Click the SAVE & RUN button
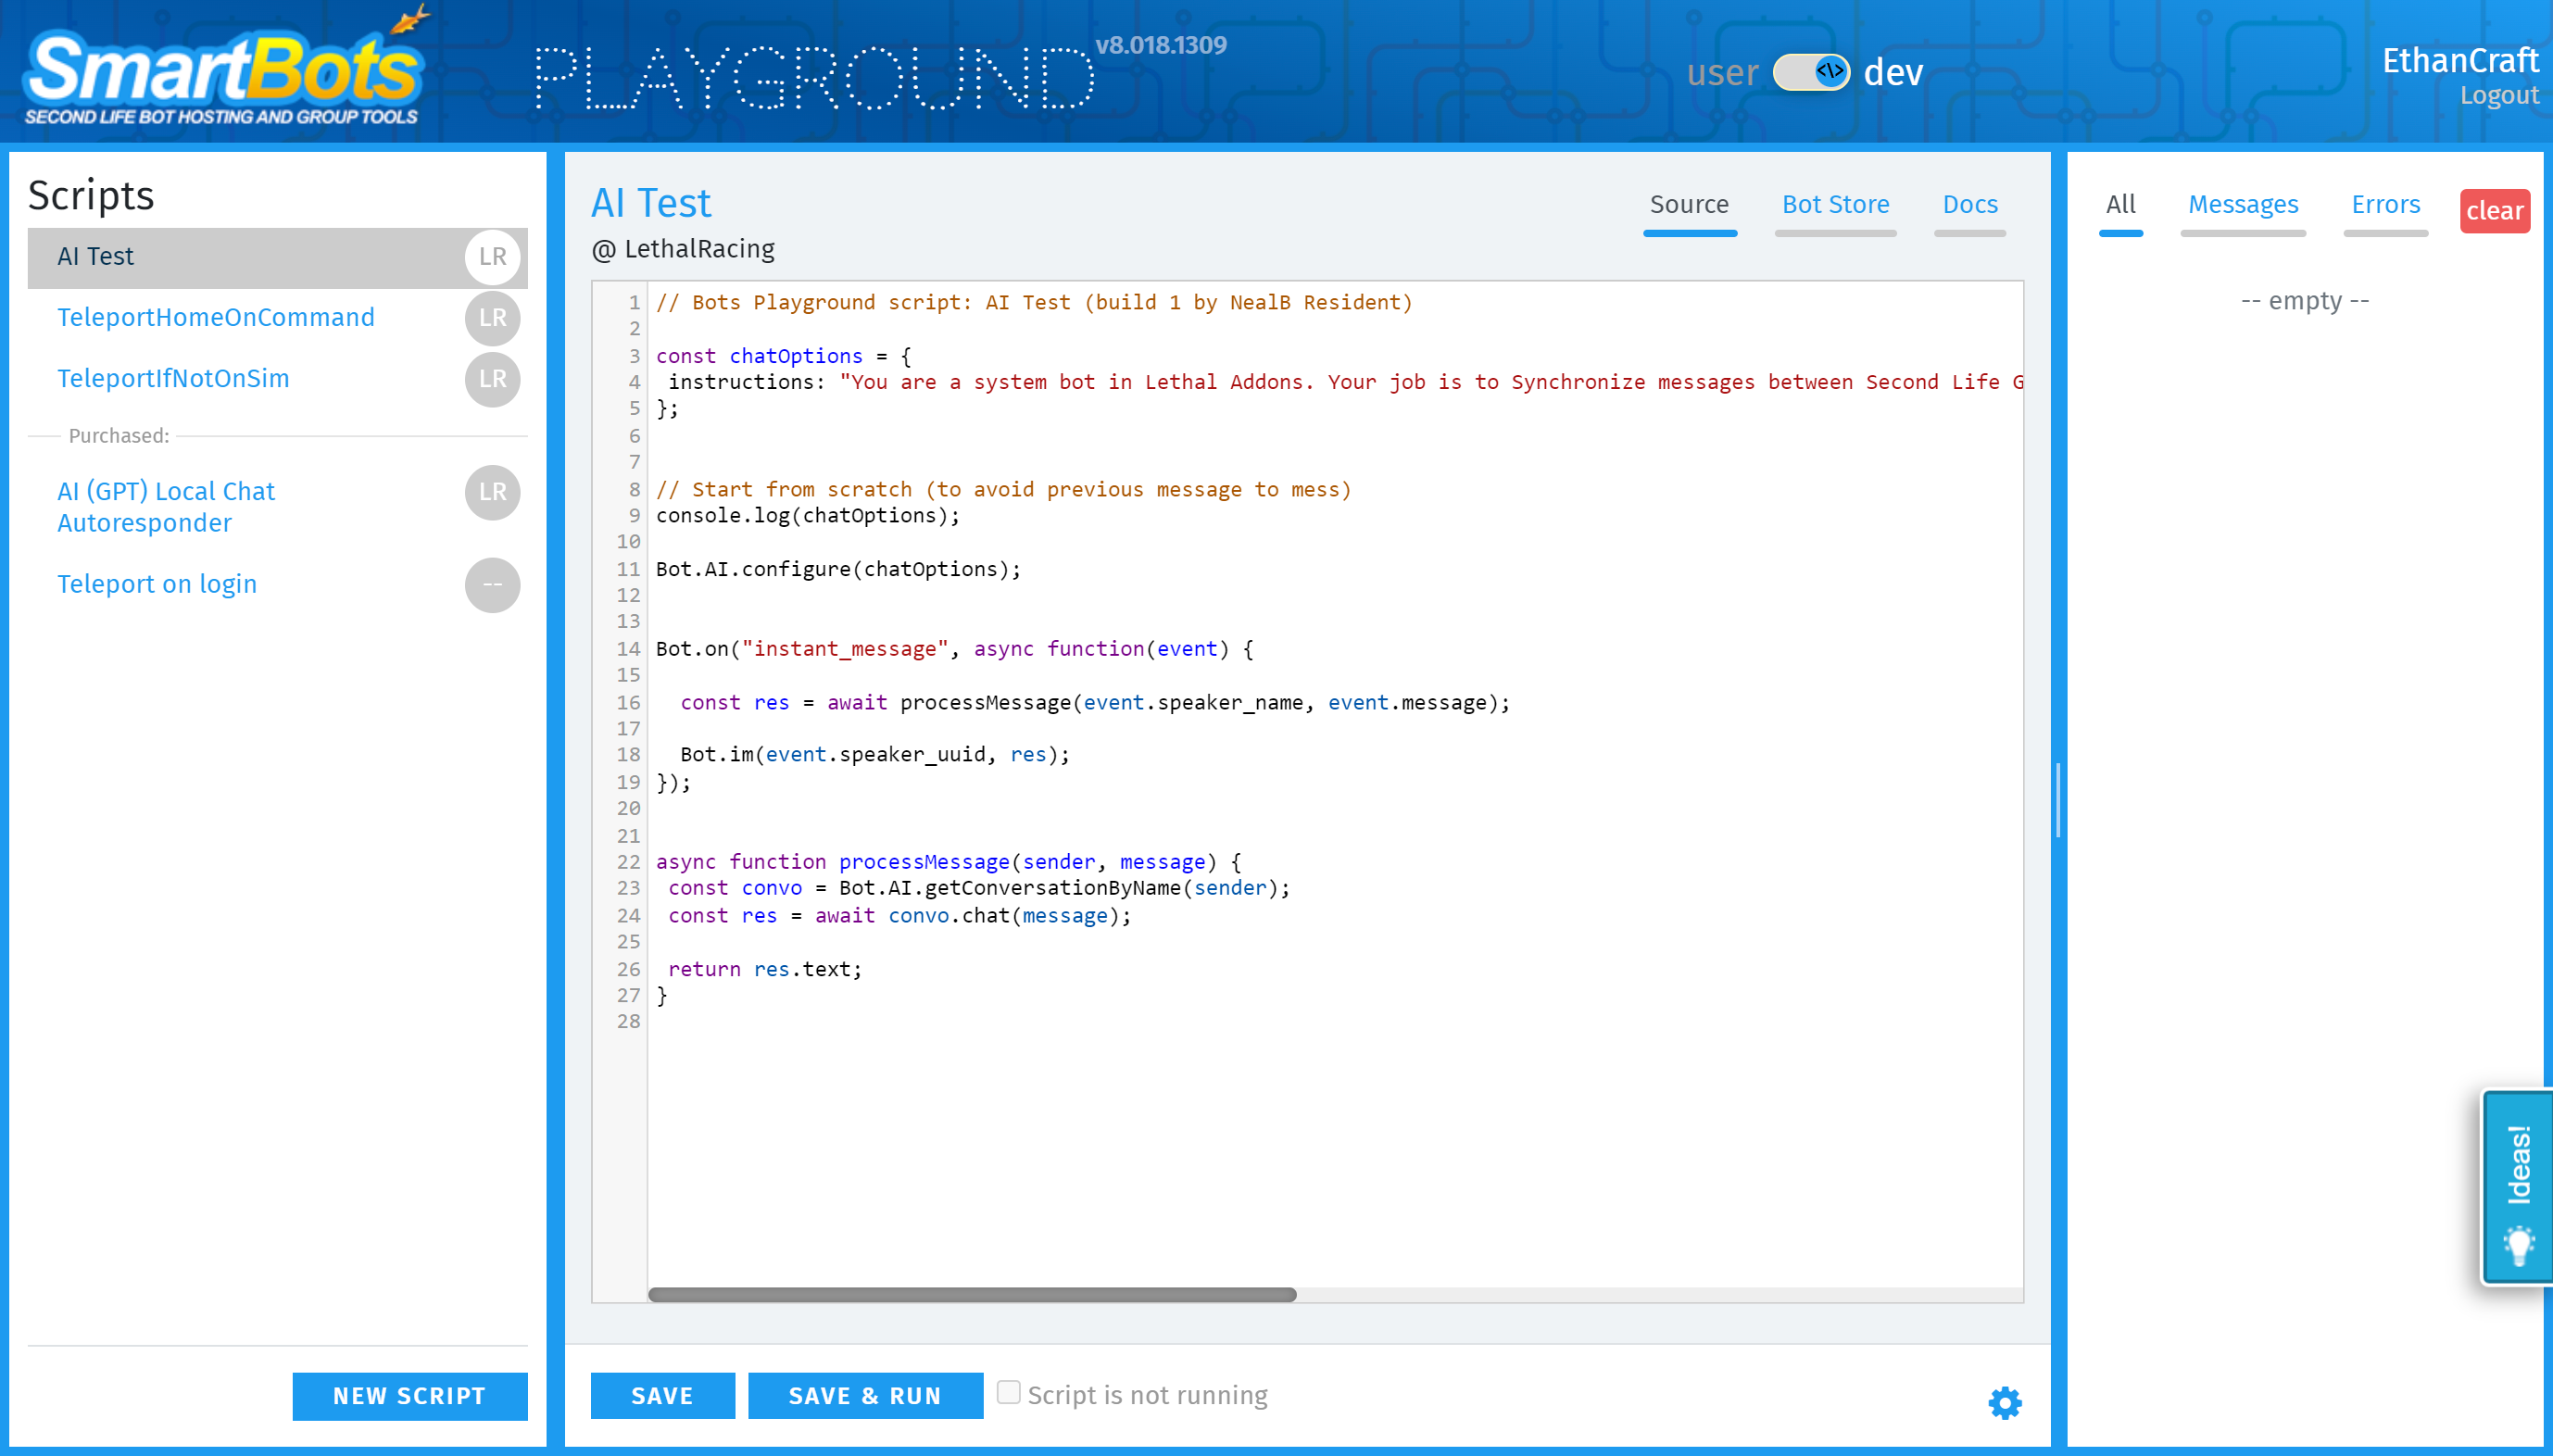The width and height of the screenshot is (2553, 1456). click(865, 1395)
